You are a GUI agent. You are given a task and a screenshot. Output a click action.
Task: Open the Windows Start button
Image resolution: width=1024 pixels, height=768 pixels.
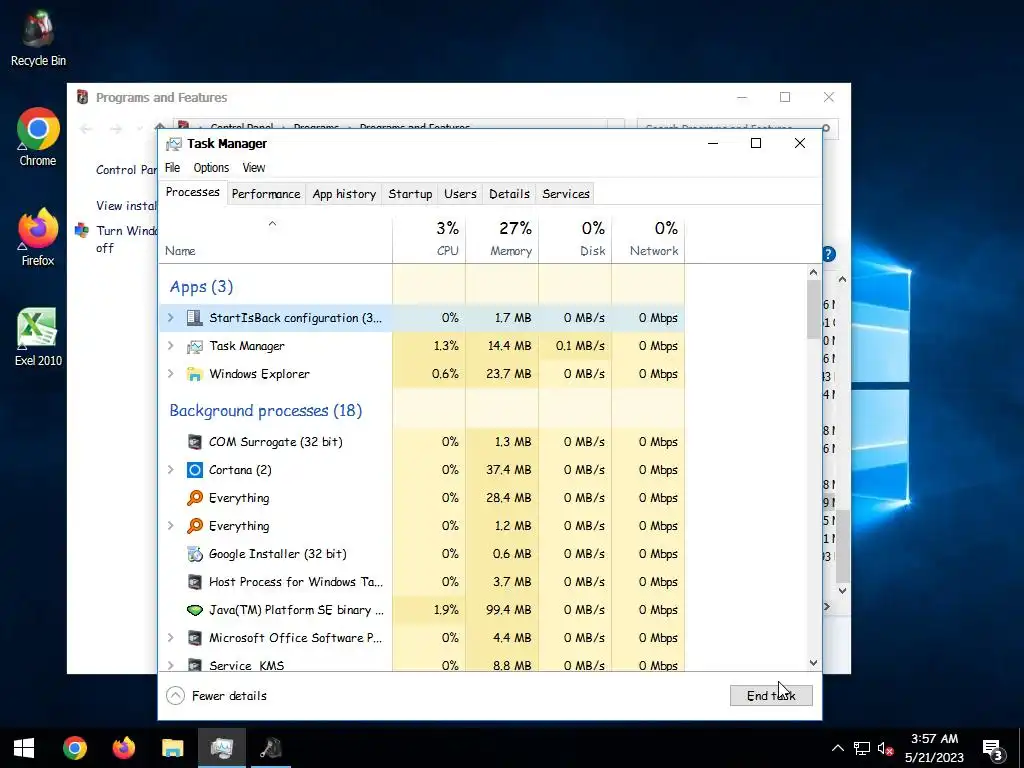click(24, 748)
